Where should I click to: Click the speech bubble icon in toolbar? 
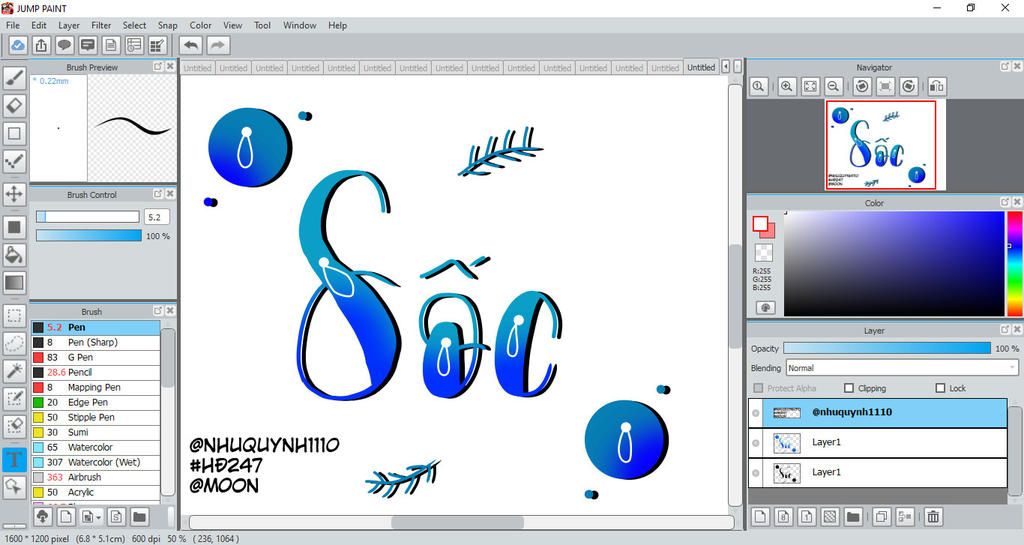[x=64, y=45]
